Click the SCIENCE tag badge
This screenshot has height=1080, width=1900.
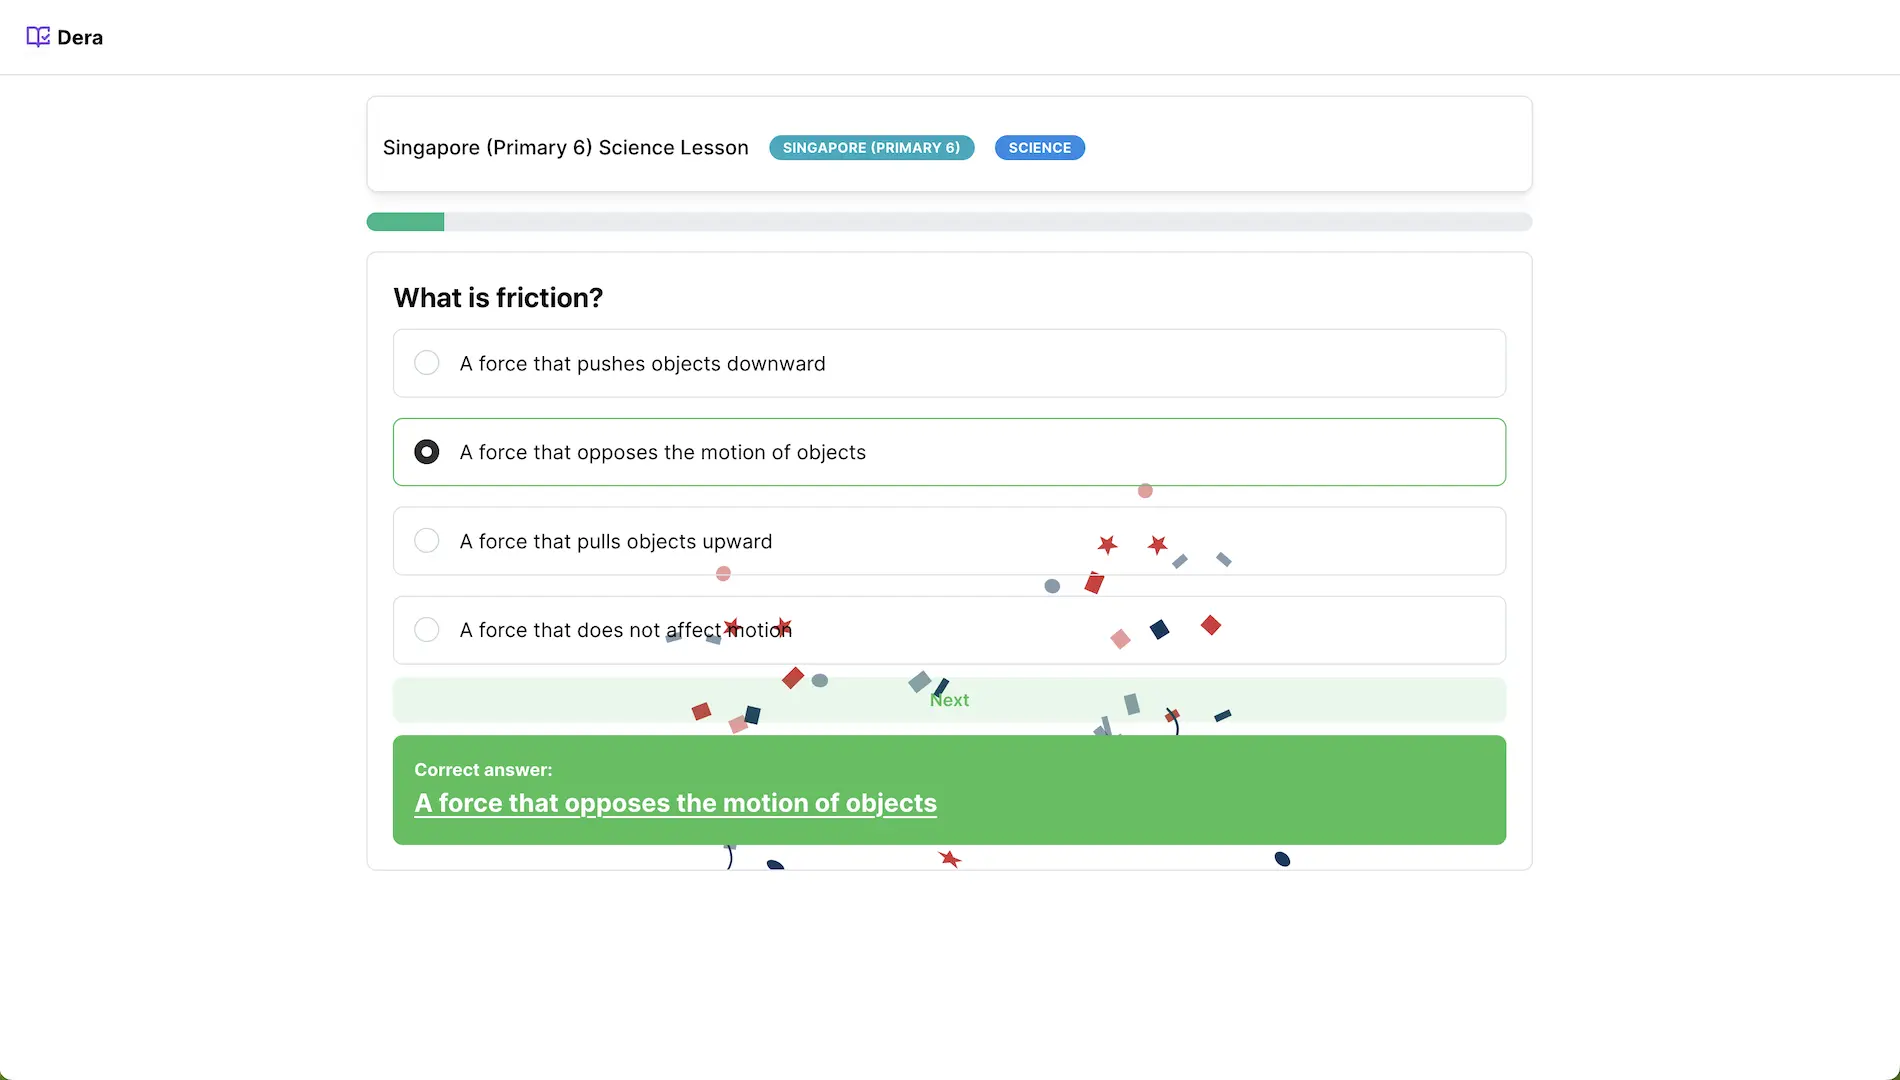[1039, 148]
